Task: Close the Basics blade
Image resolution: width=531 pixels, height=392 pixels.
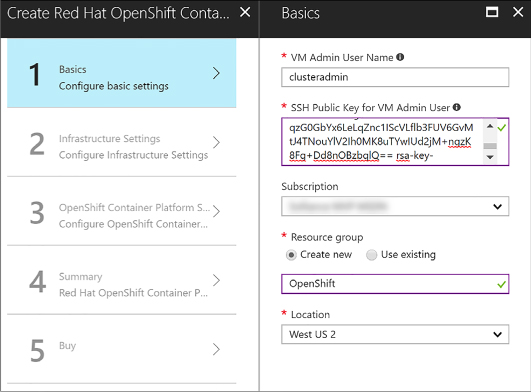Action: [518, 13]
